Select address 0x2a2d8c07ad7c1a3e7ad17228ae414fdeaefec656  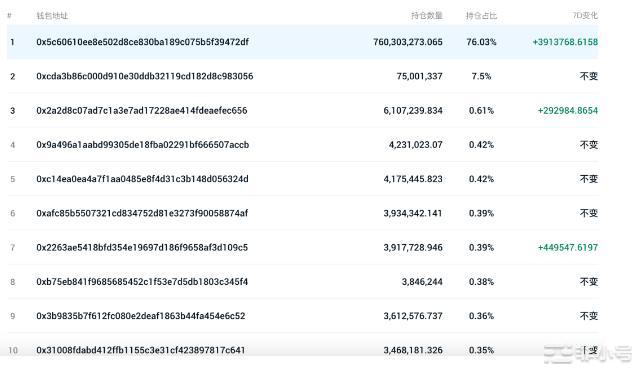[142, 111]
